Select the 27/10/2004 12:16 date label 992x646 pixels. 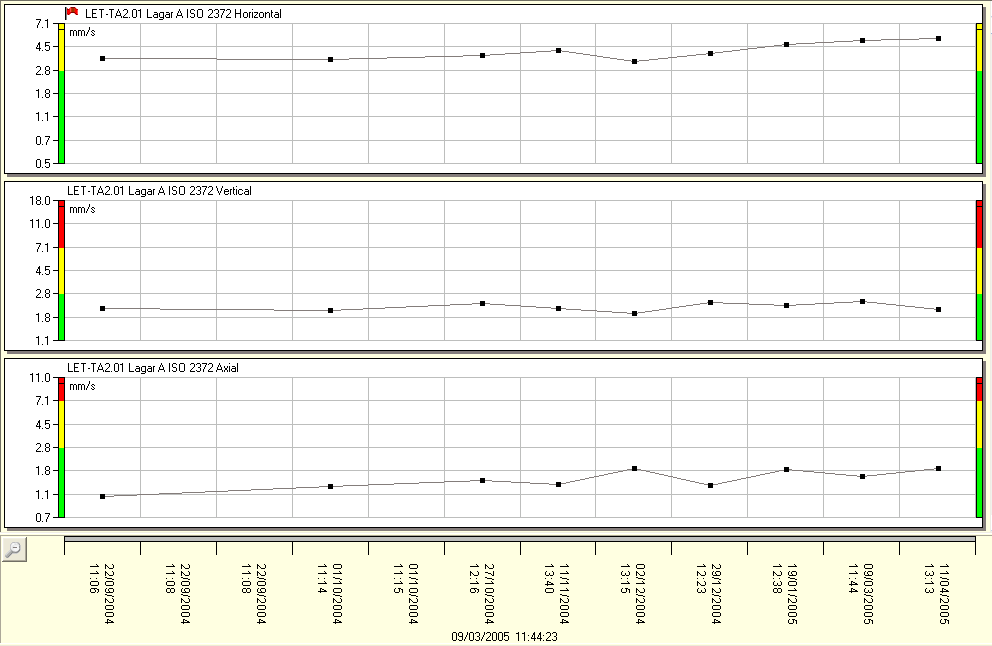click(x=482, y=592)
